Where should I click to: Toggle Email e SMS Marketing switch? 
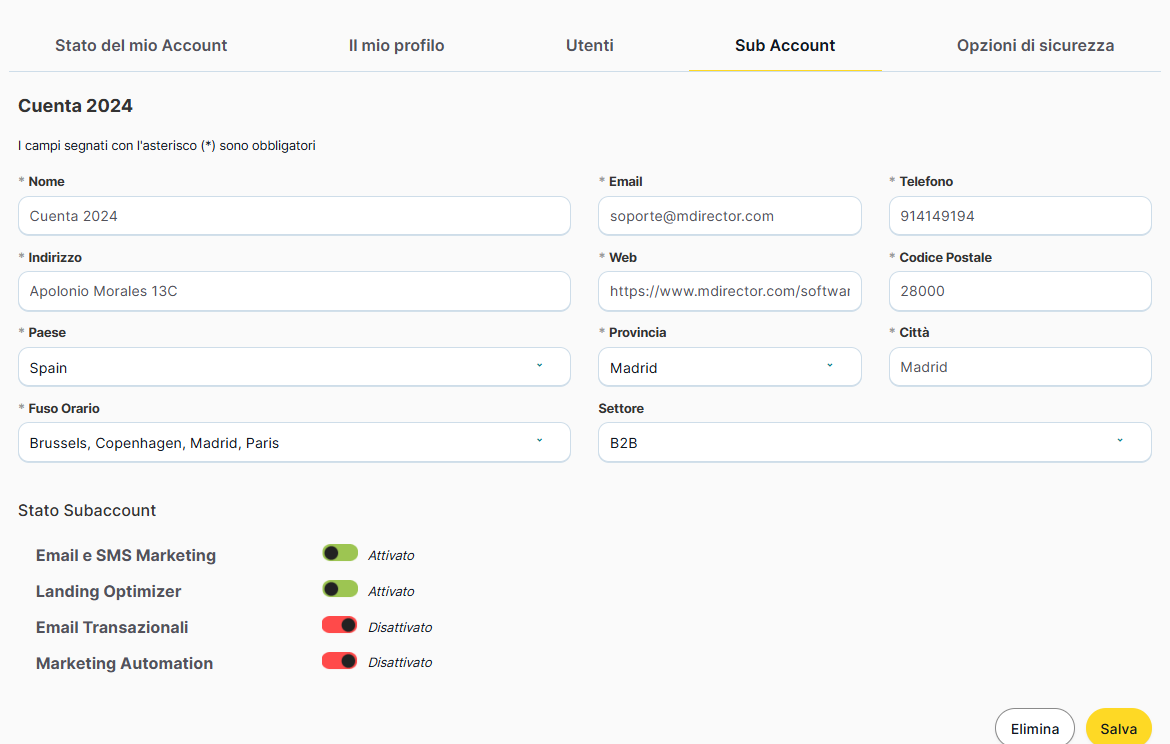point(340,553)
